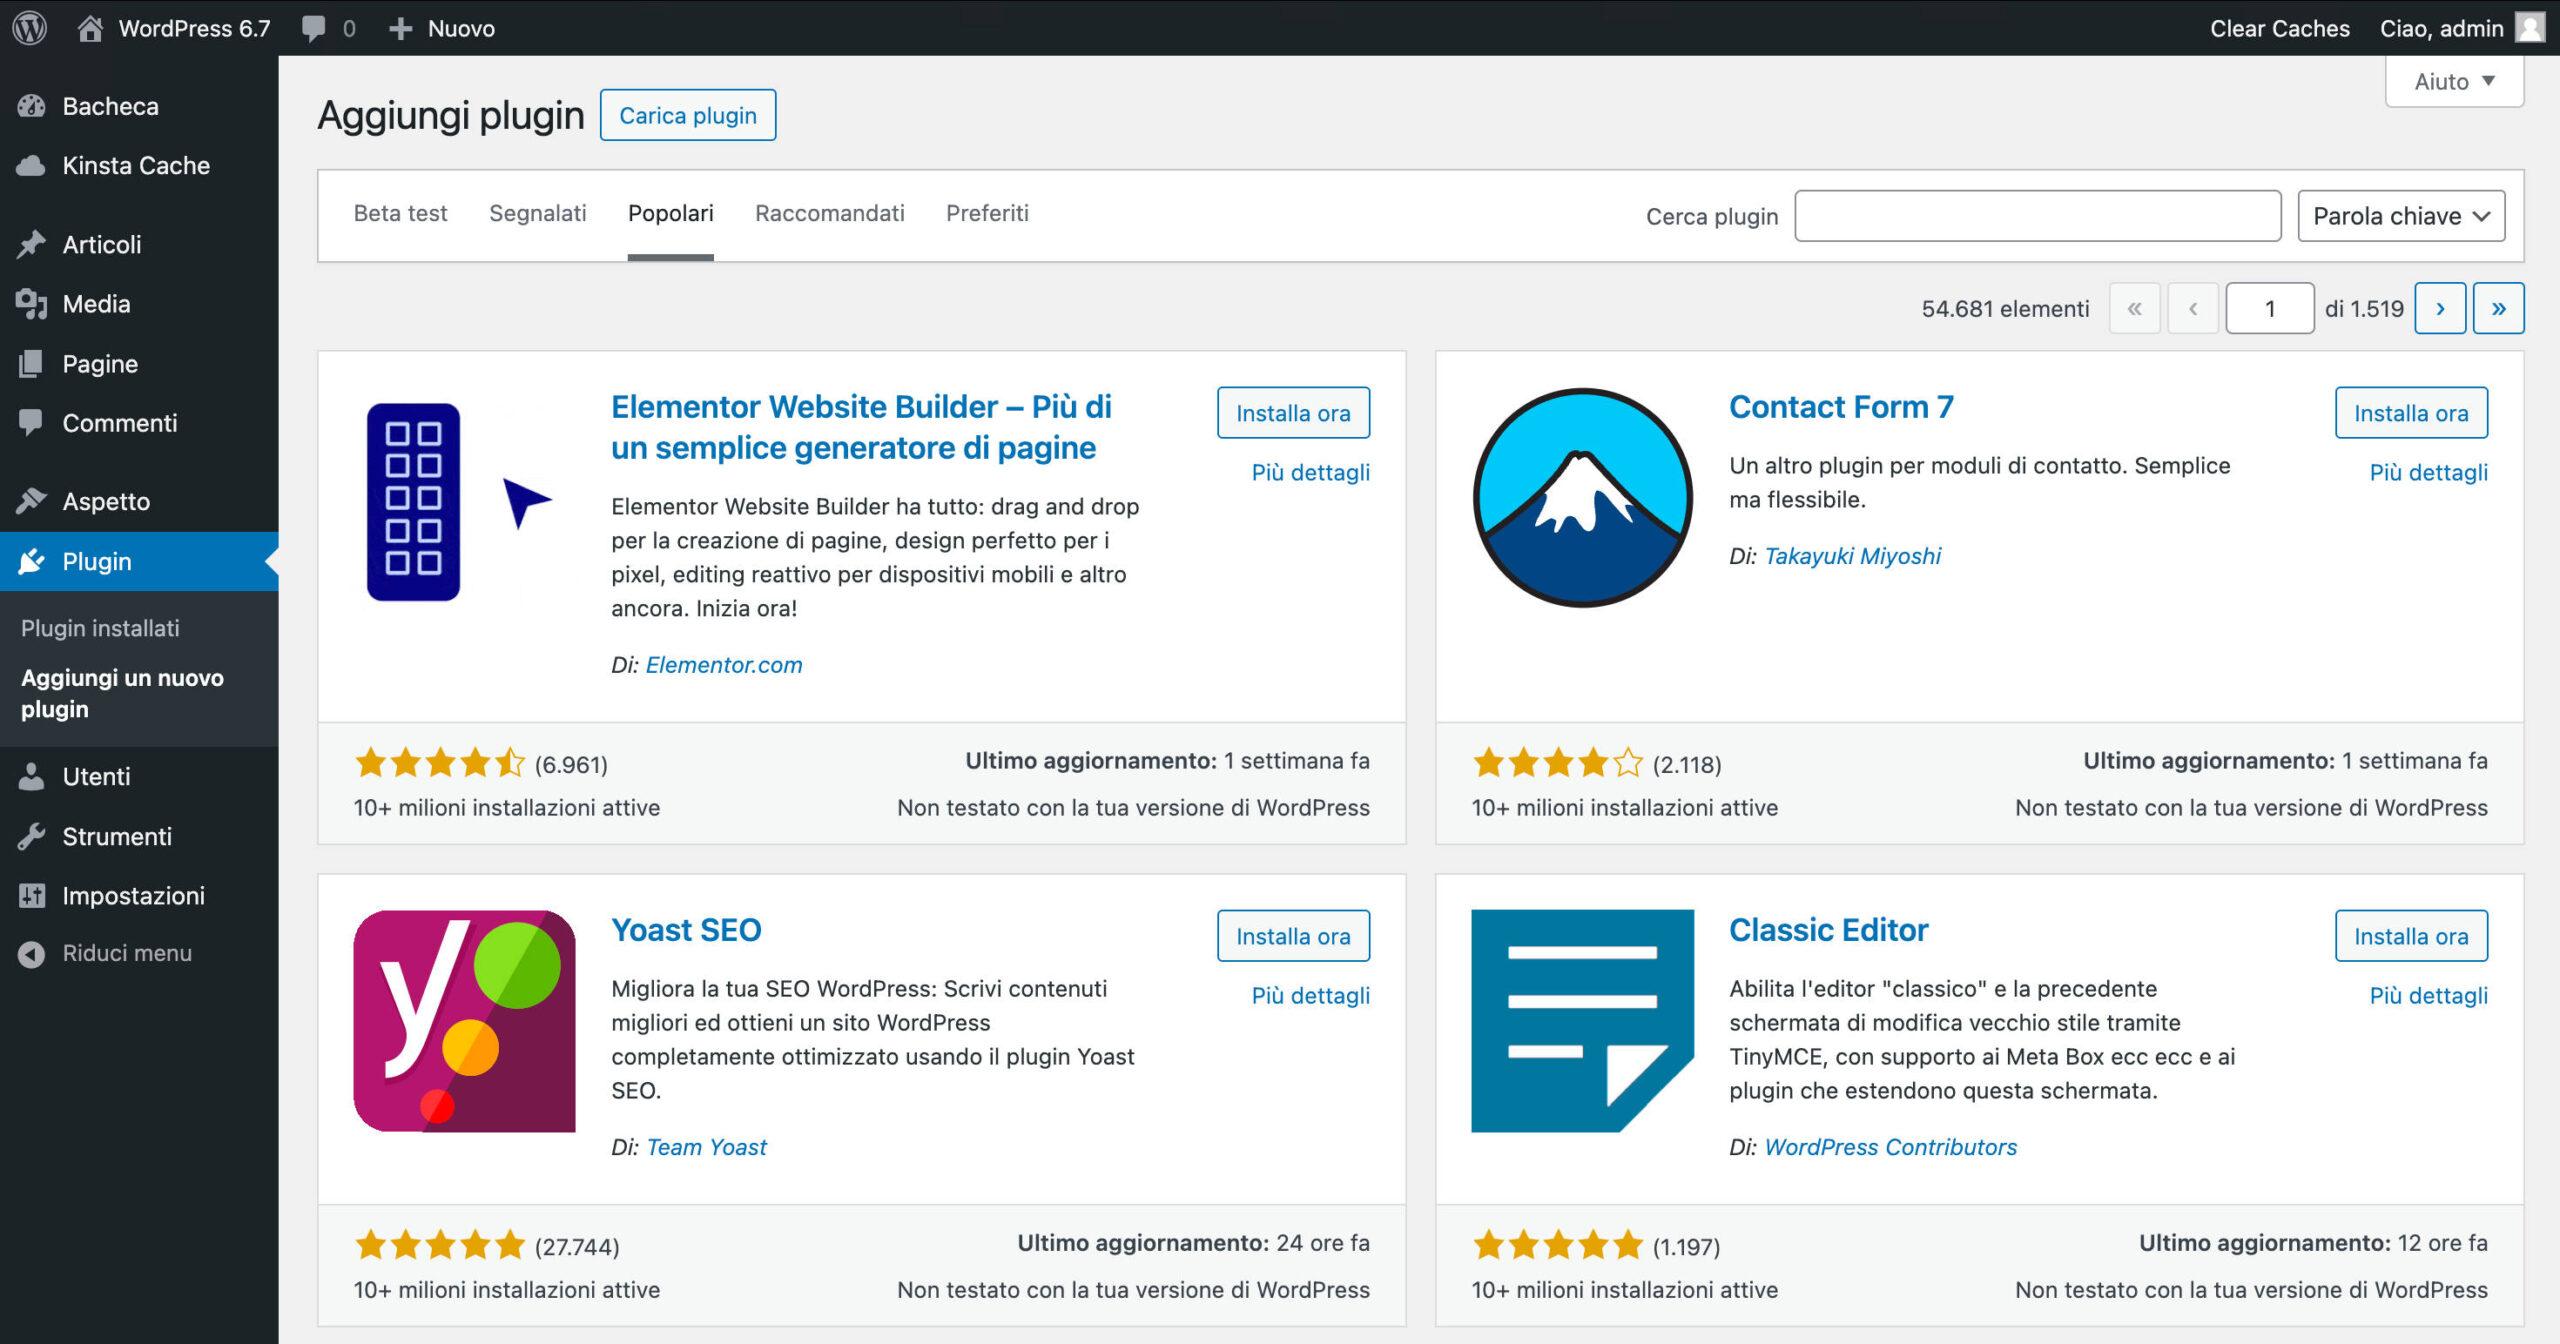Select Aggiungi un nuovo plugin submenu item
Image resolution: width=2560 pixels, height=1344 pixels.
[122, 693]
